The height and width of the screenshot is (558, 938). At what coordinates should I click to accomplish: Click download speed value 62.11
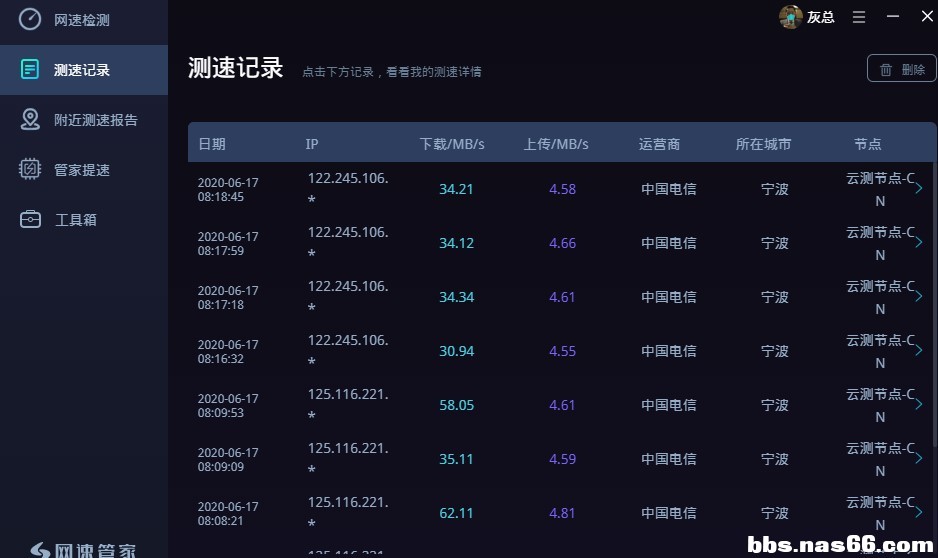click(456, 513)
